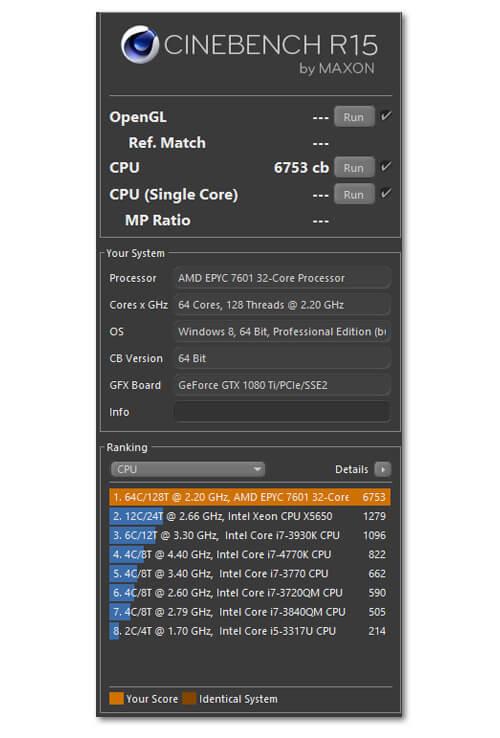The width and height of the screenshot is (500, 738).
Task: Click the Cinebench sphere logo icon
Action: click(140, 45)
